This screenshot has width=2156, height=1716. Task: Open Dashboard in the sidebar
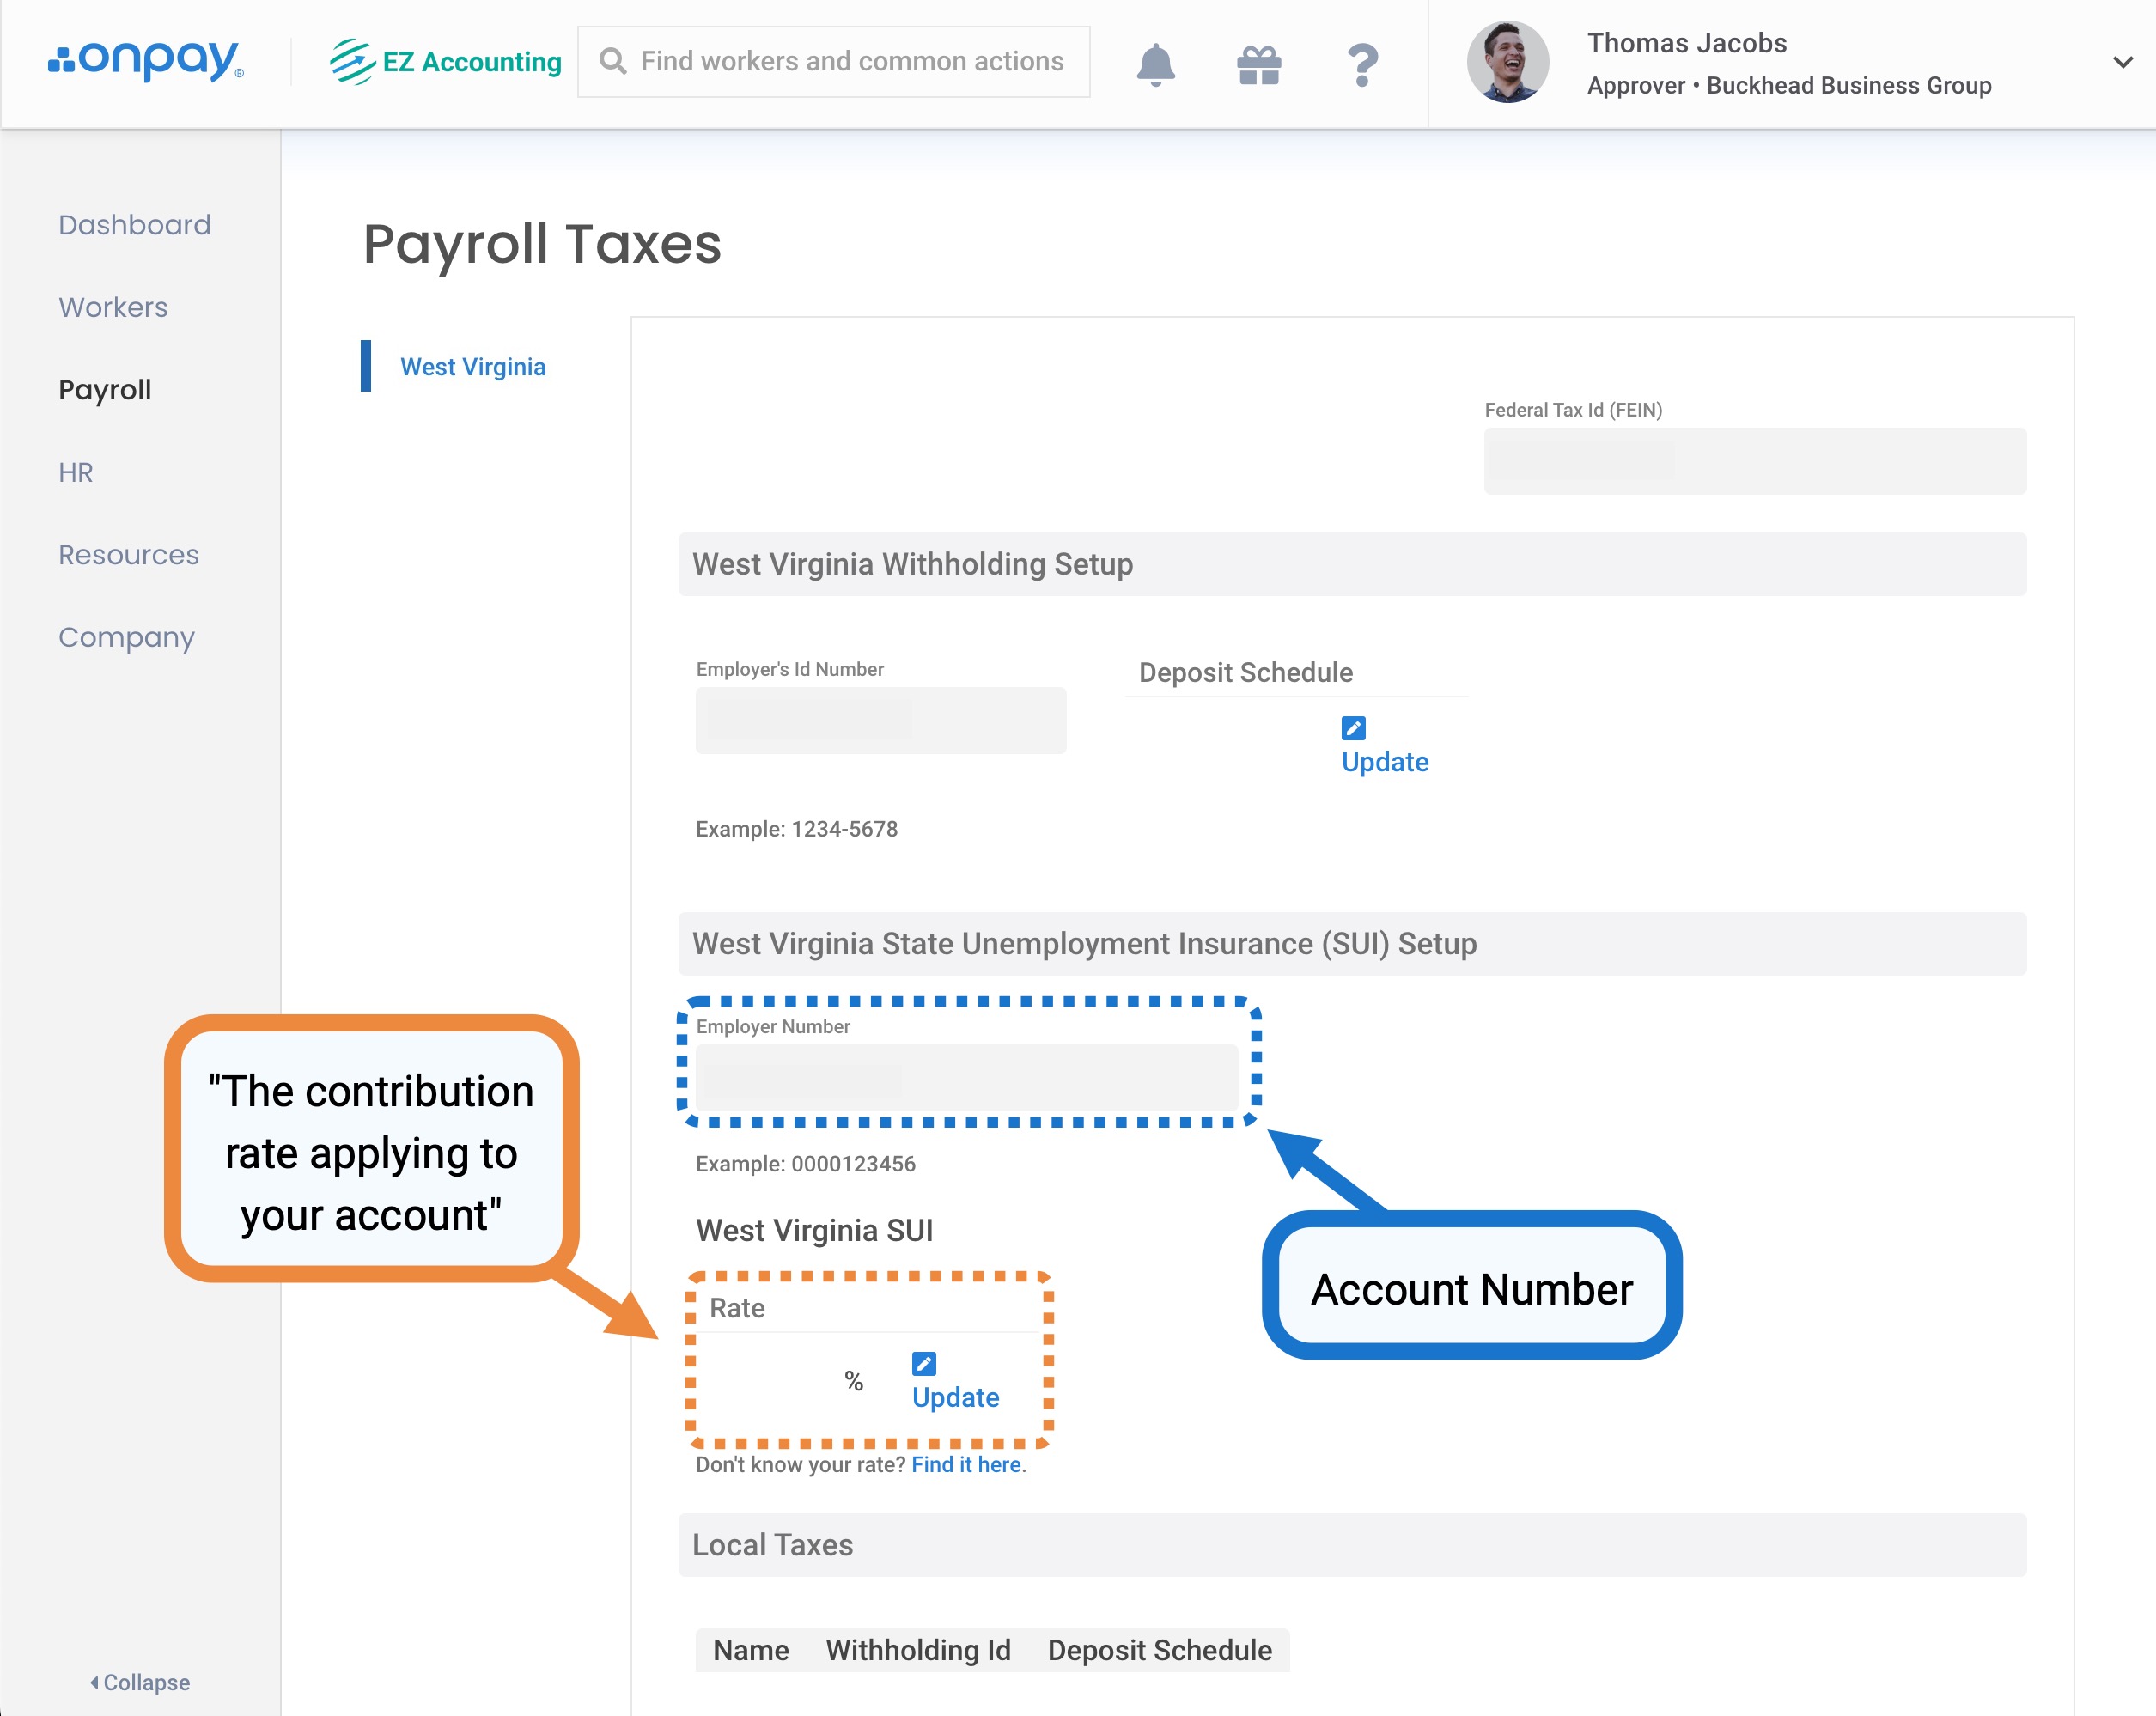[134, 225]
